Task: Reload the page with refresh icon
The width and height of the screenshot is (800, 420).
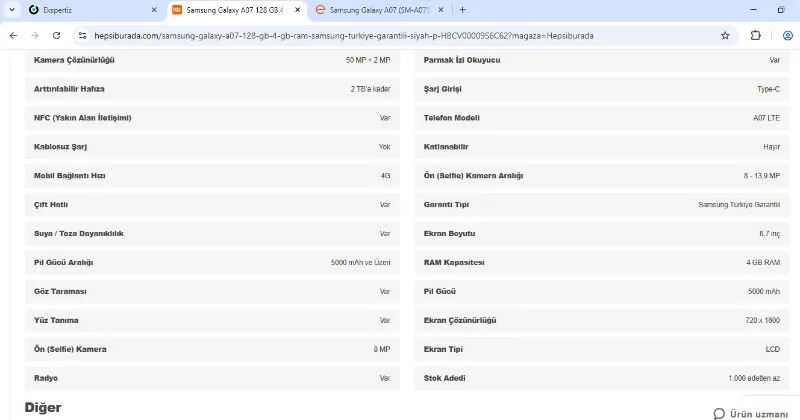Action: tap(57, 36)
